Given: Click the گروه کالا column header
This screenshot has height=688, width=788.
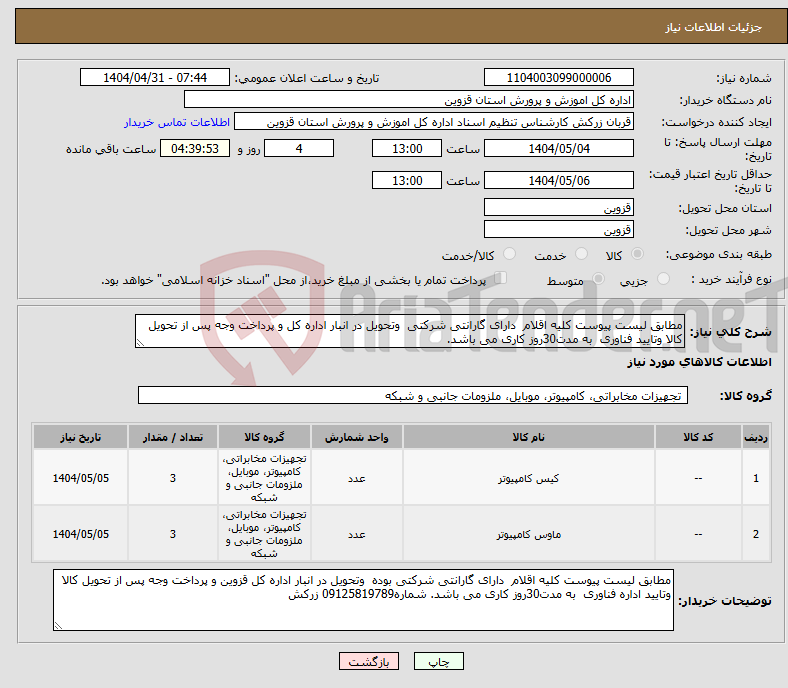Looking at the screenshot, I should (264, 437).
